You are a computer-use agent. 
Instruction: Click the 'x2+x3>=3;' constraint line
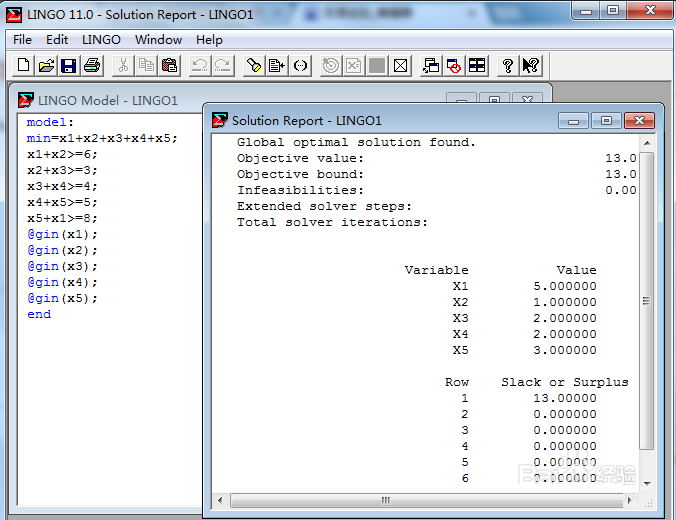62,170
